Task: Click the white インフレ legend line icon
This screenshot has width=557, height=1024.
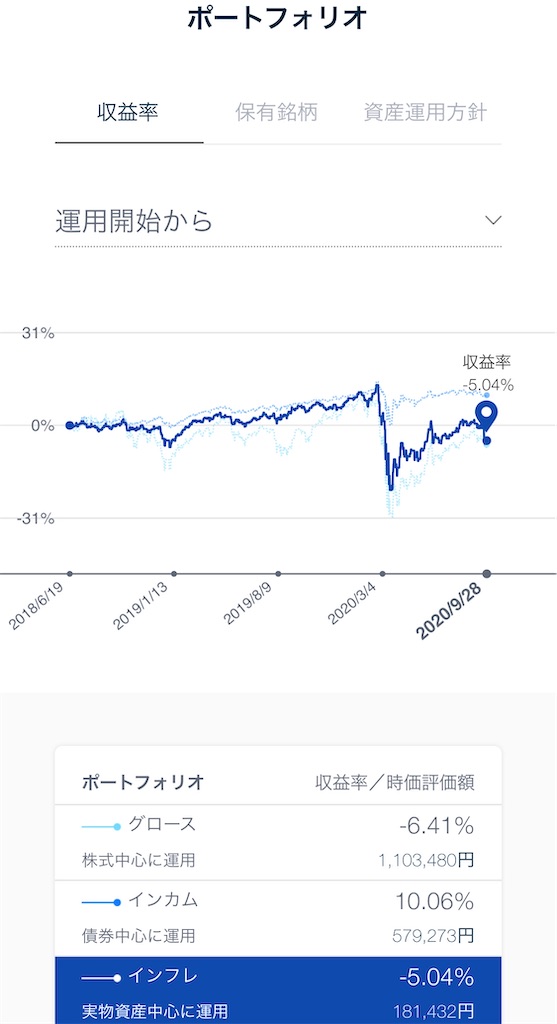Action: click(x=101, y=978)
